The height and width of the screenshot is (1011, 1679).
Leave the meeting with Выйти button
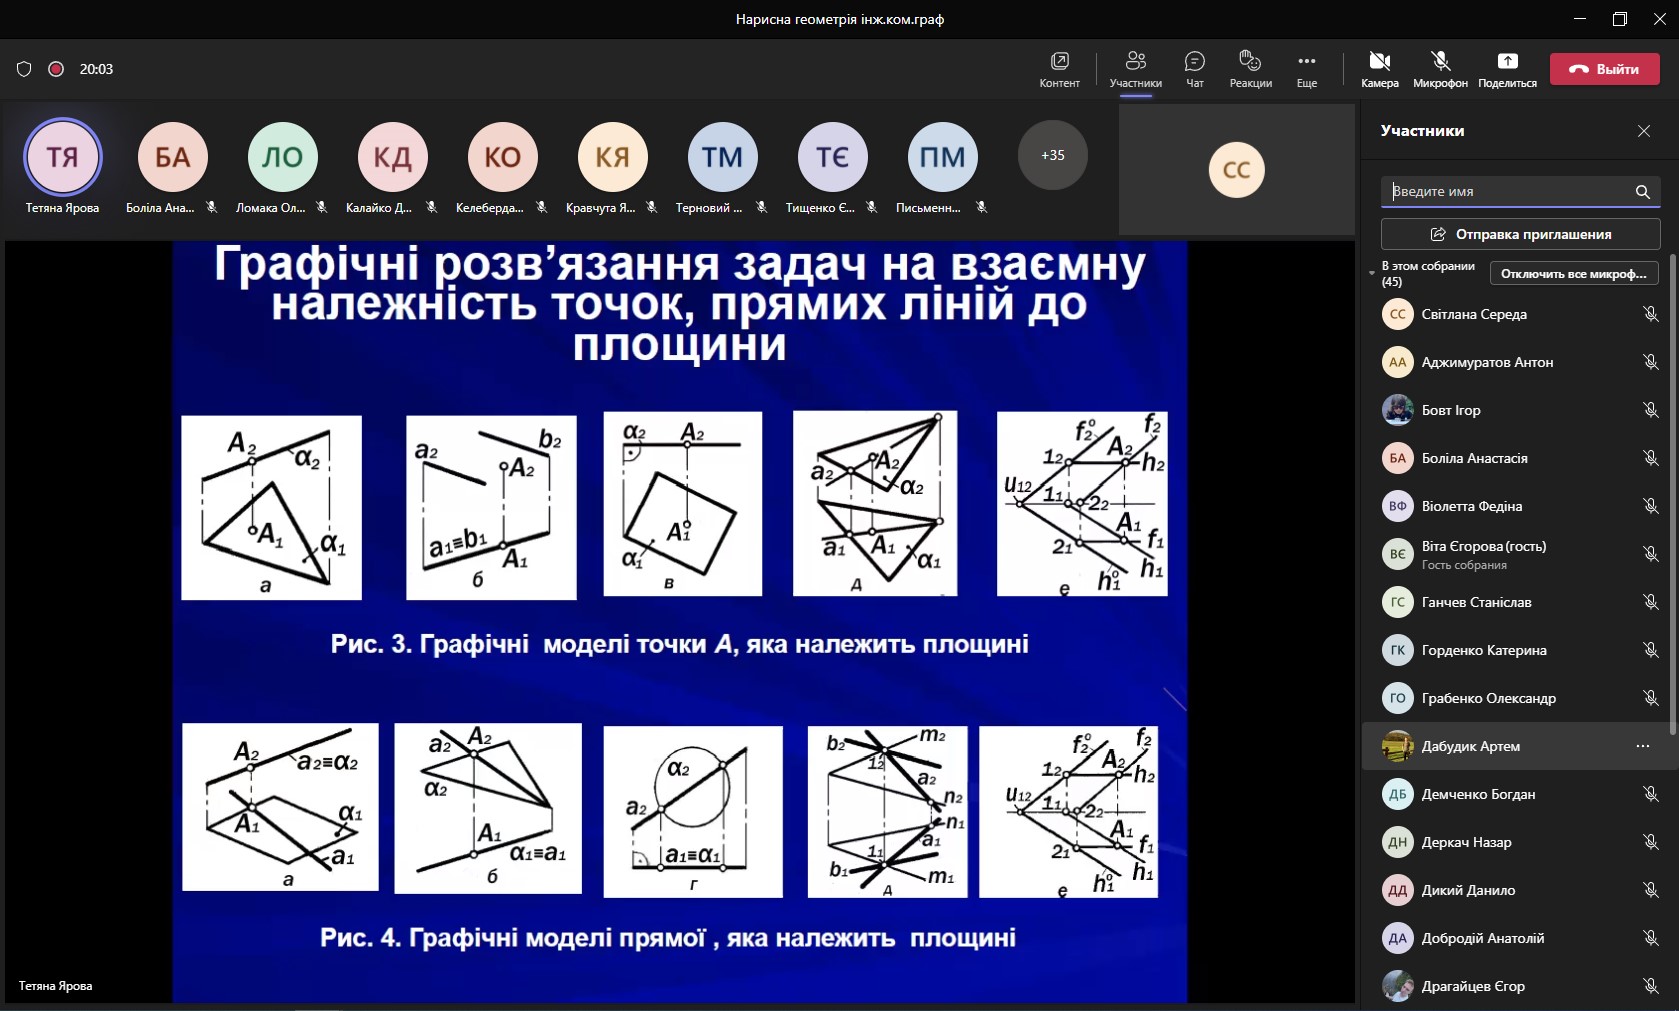point(1604,69)
